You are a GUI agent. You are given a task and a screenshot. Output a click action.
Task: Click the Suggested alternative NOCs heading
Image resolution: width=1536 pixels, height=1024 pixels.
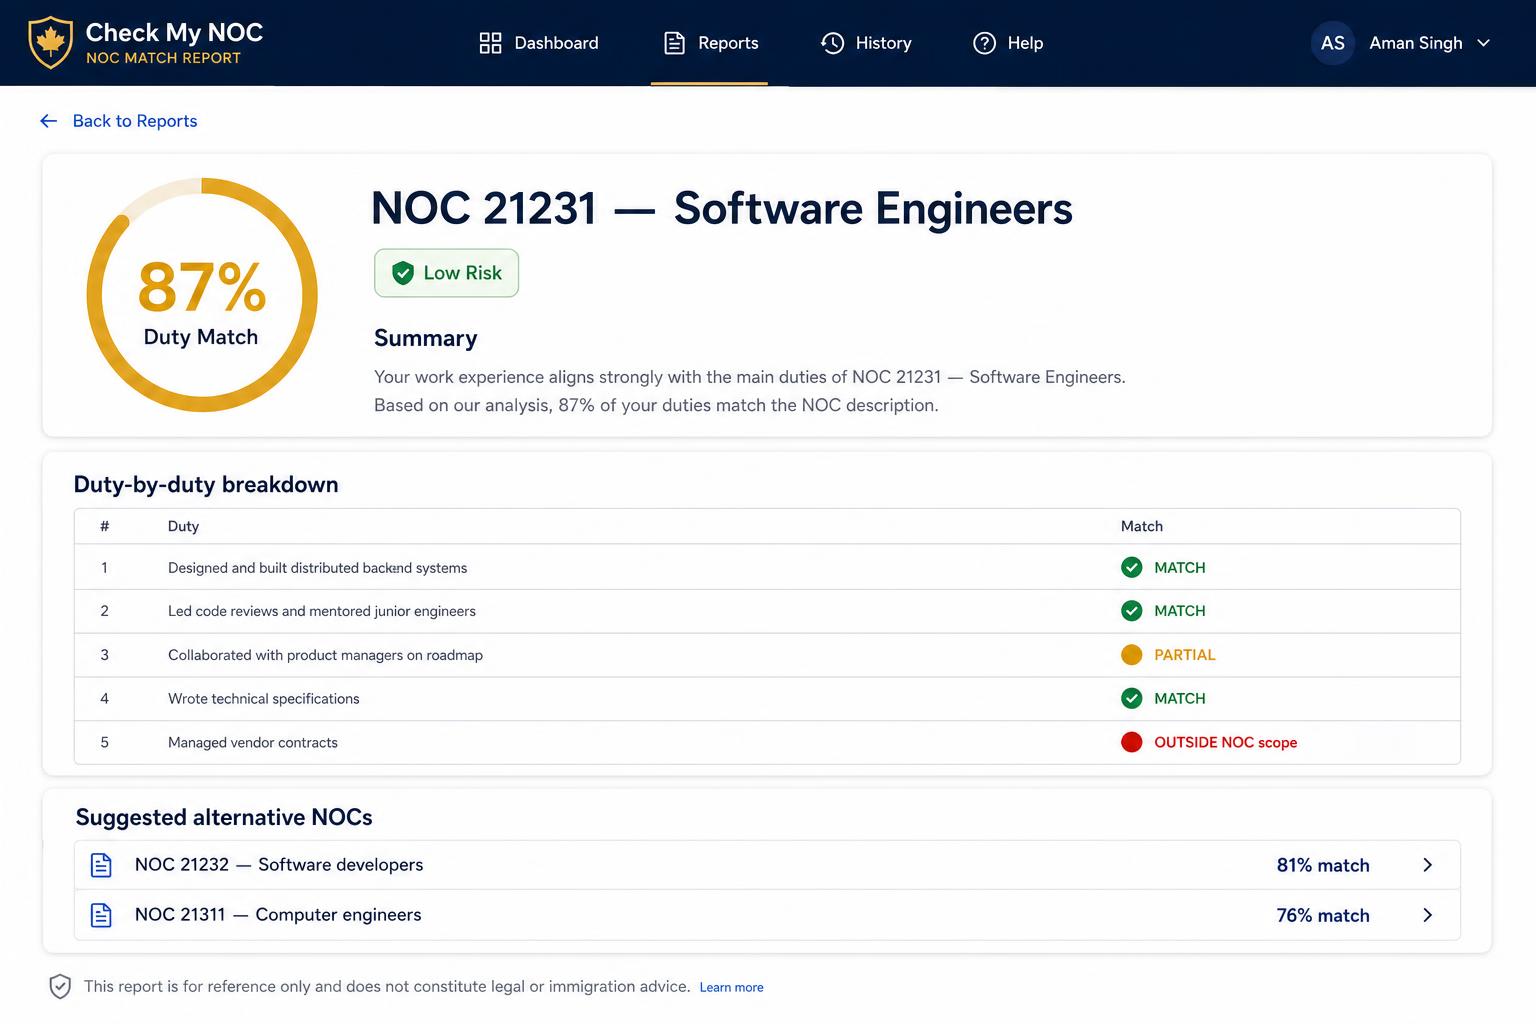point(224,817)
